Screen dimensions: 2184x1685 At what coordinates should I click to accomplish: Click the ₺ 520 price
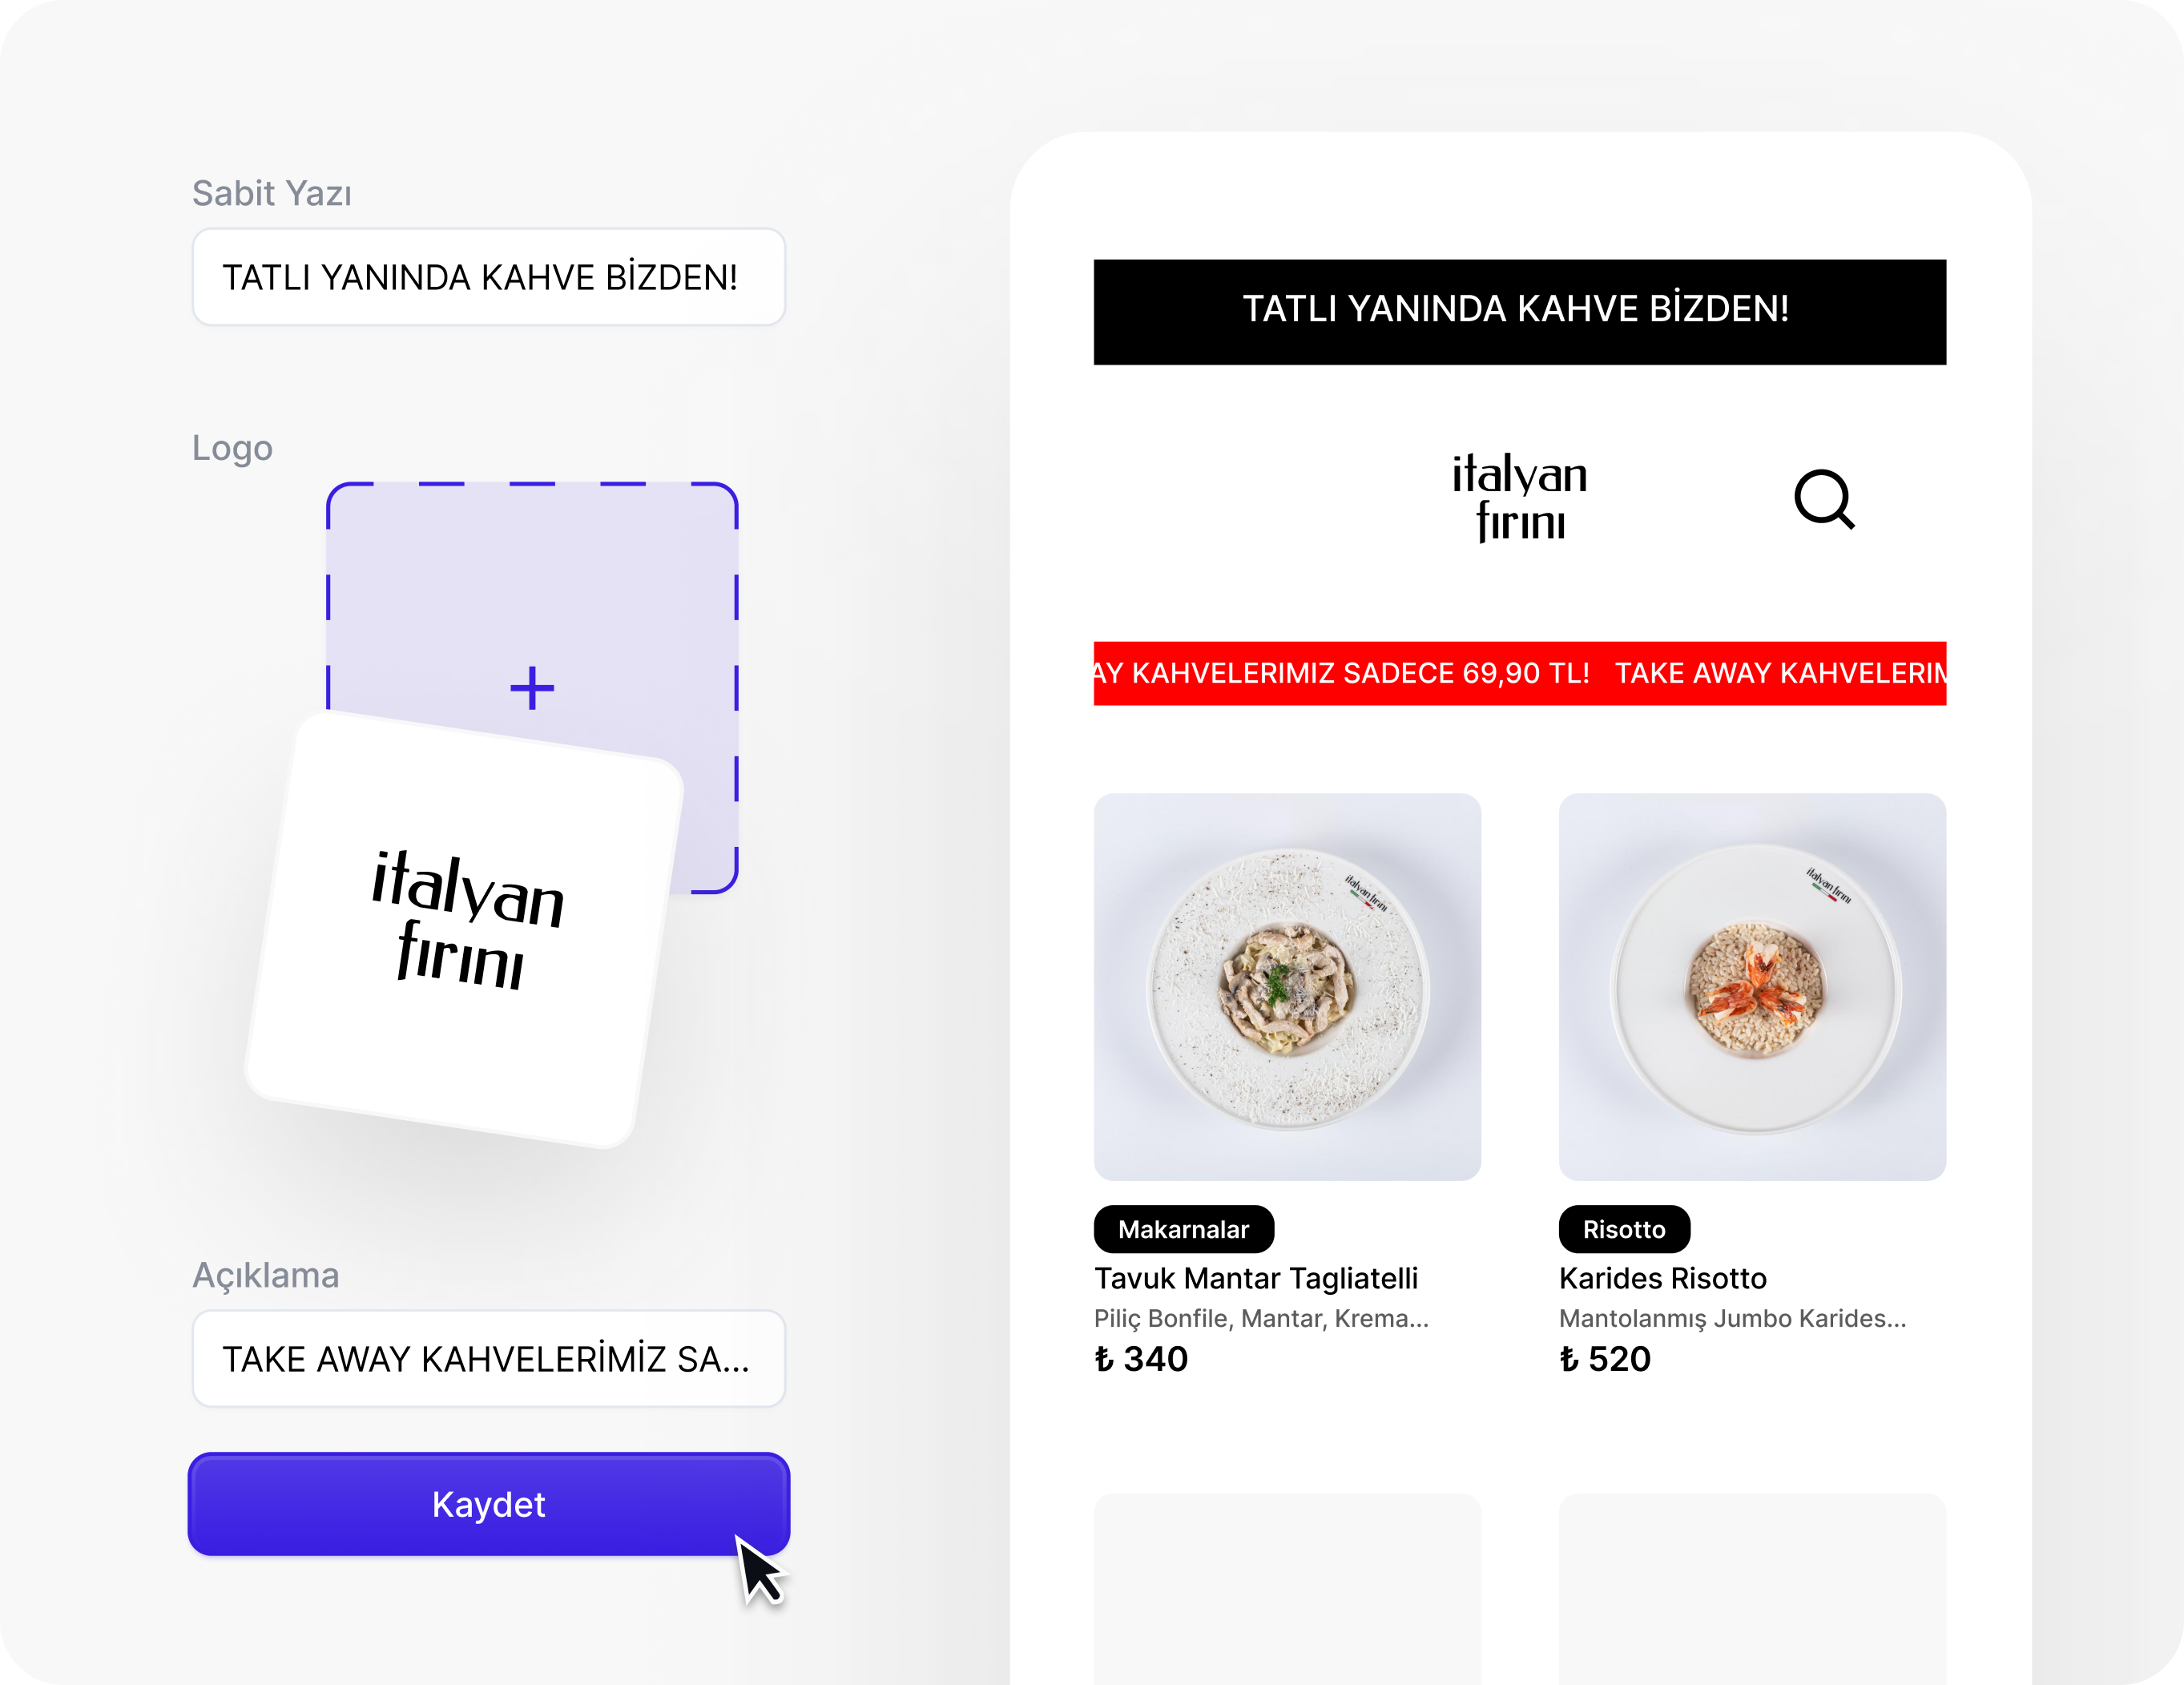(1605, 1359)
